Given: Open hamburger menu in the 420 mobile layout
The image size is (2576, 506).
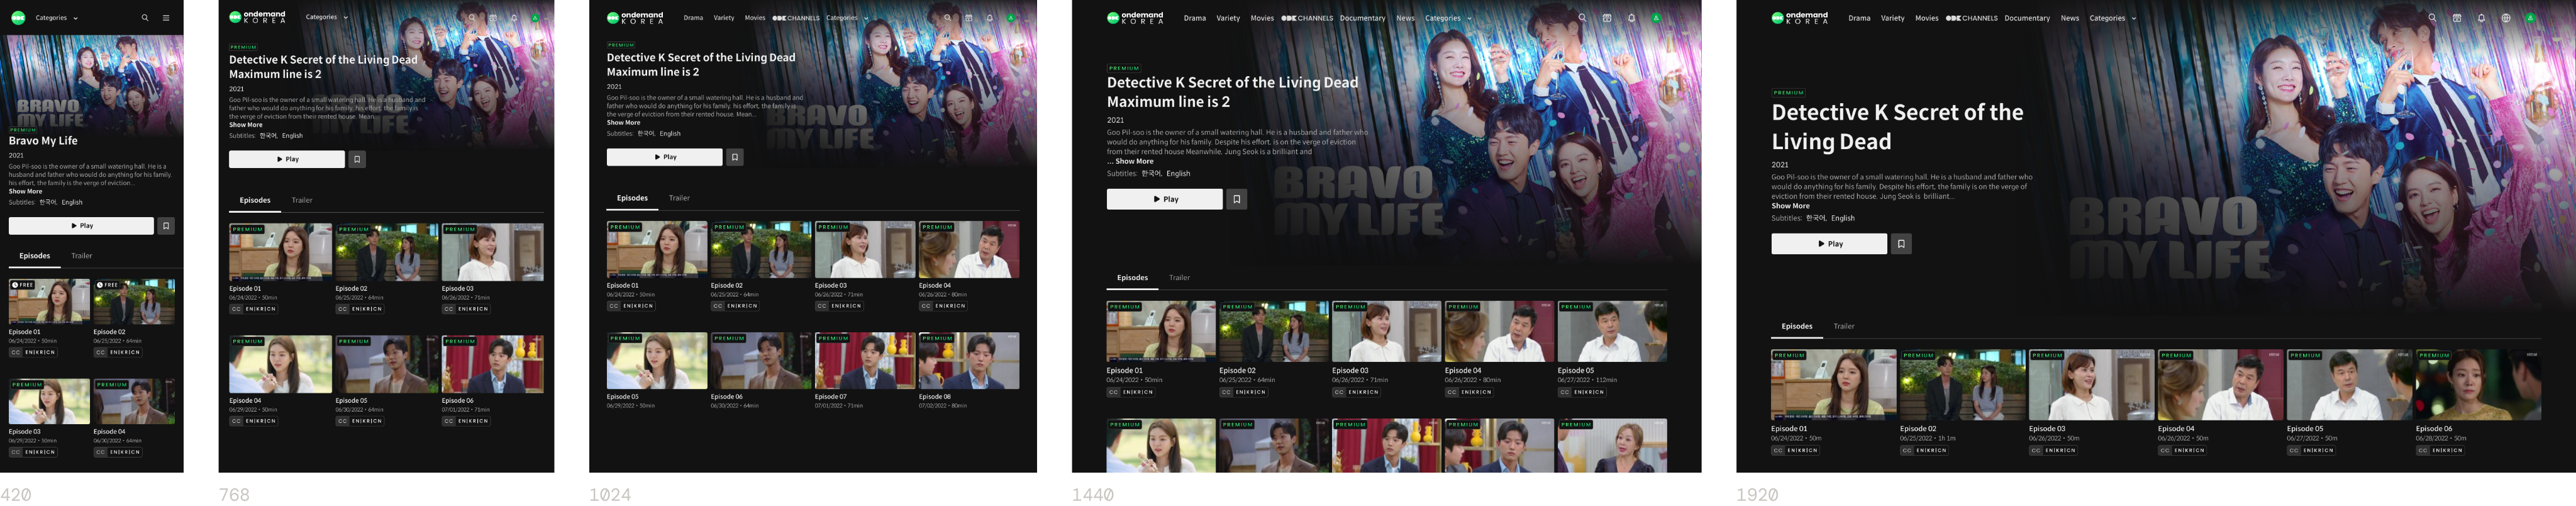Looking at the screenshot, I should [x=166, y=18].
